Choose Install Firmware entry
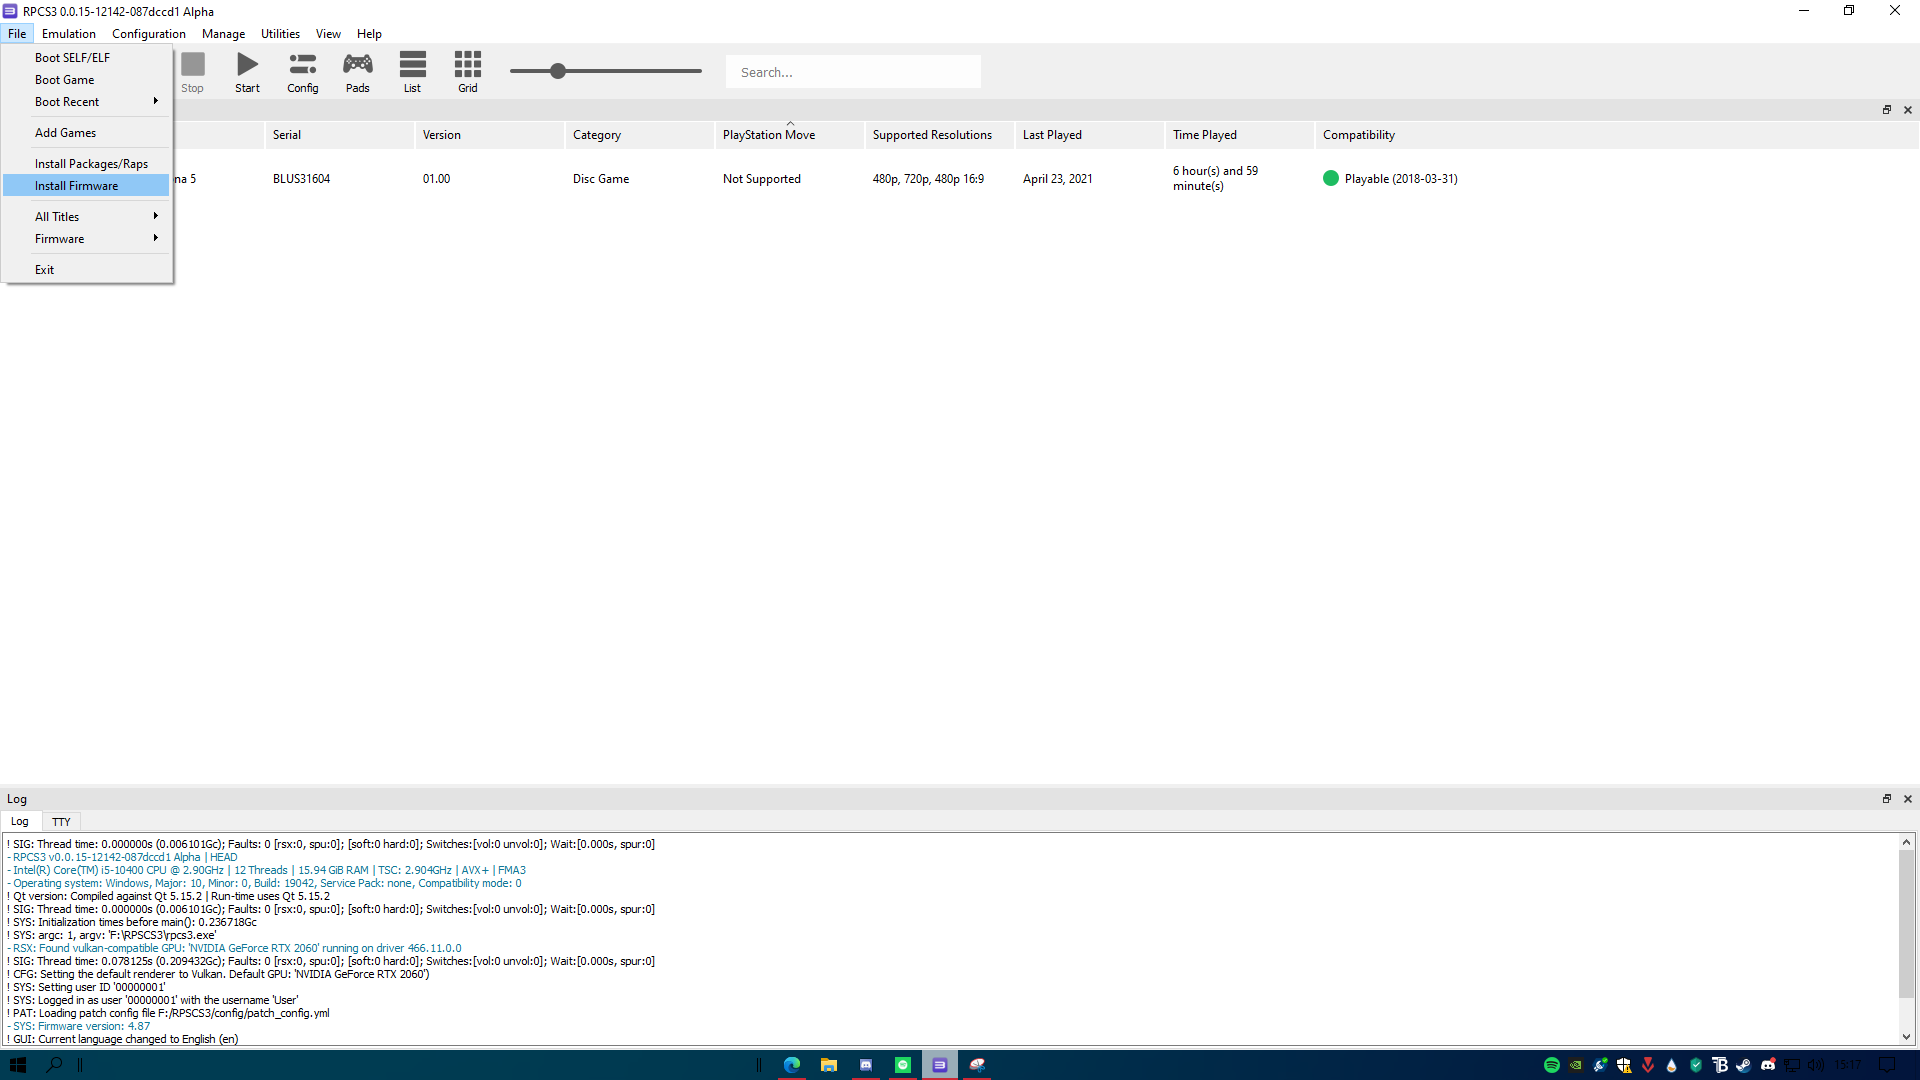The height and width of the screenshot is (1080, 1920). [x=87, y=186]
